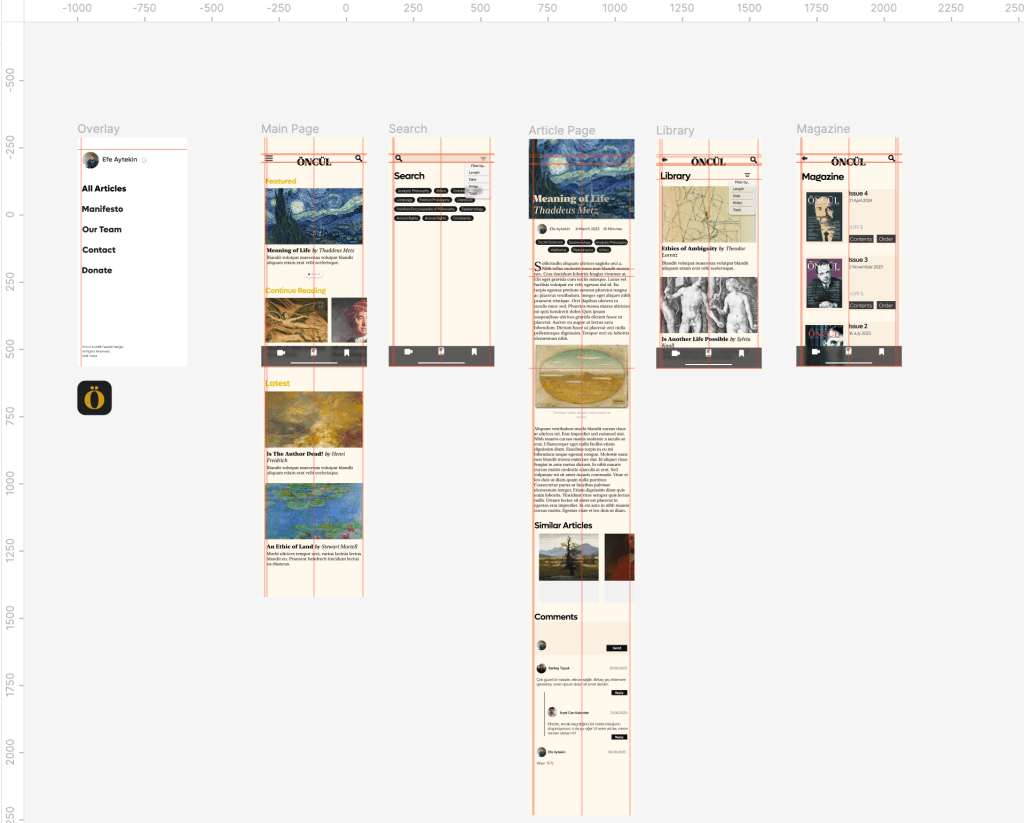The height and width of the screenshot is (823, 1024).
Task: Click the Contents button for Issue 3
Action: (x=860, y=305)
